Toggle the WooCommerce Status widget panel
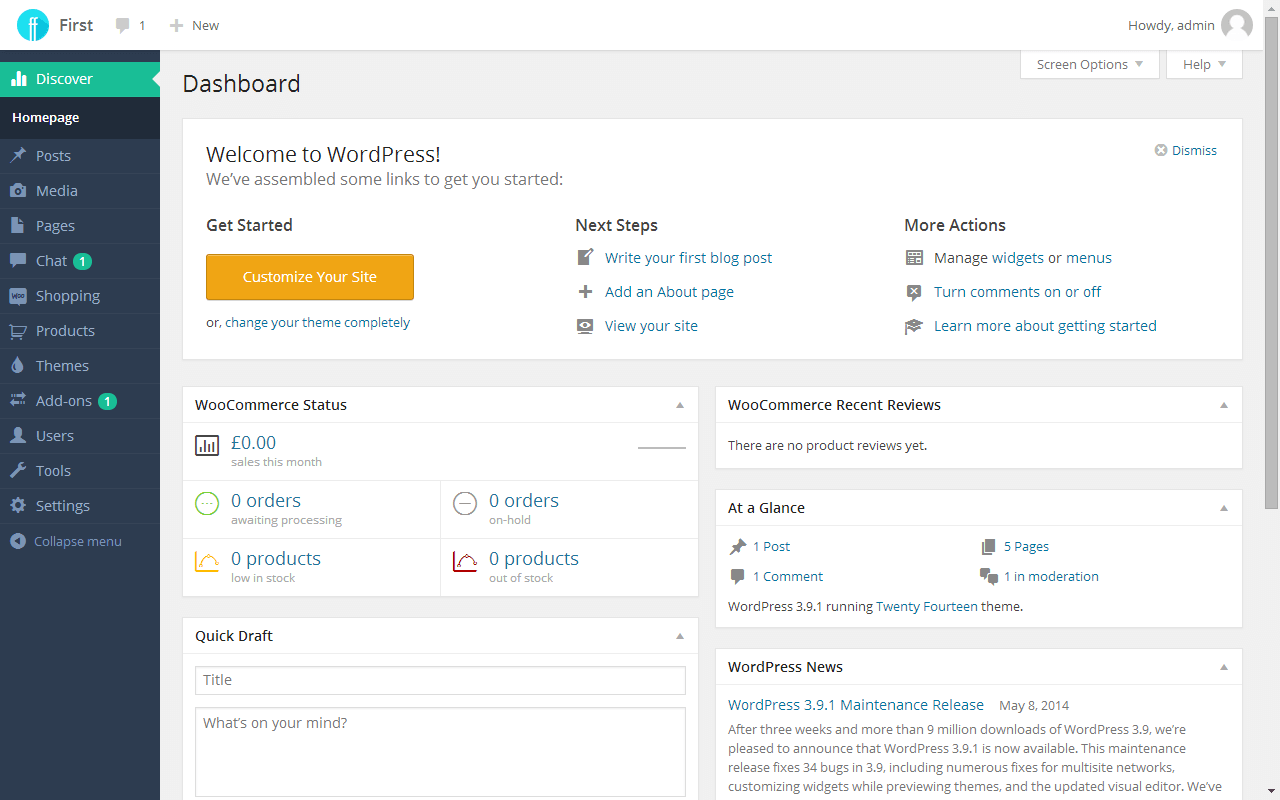This screenshot has height=800, width=1280. click(x=680, y=405)
